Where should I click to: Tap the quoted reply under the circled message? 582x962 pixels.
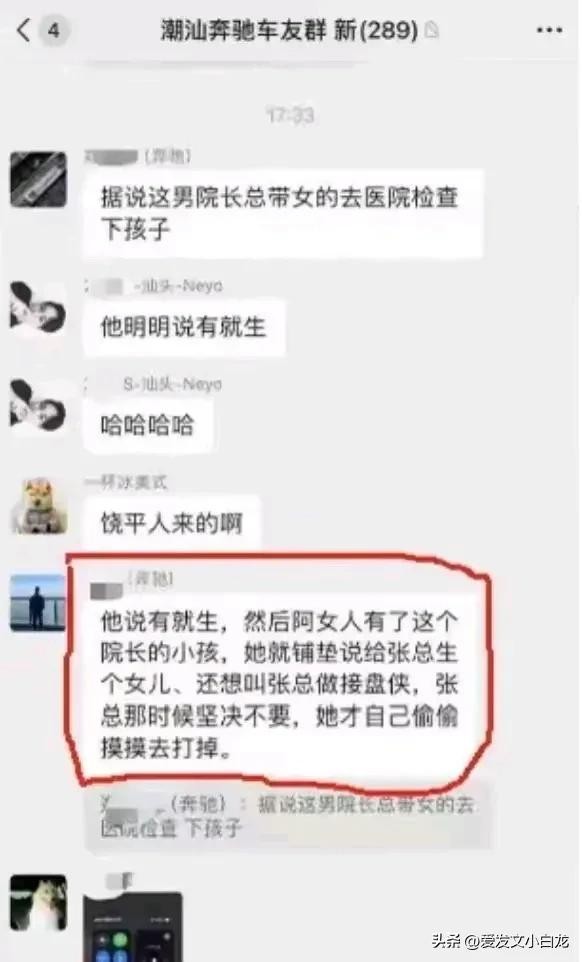click(x=288, y=817)
